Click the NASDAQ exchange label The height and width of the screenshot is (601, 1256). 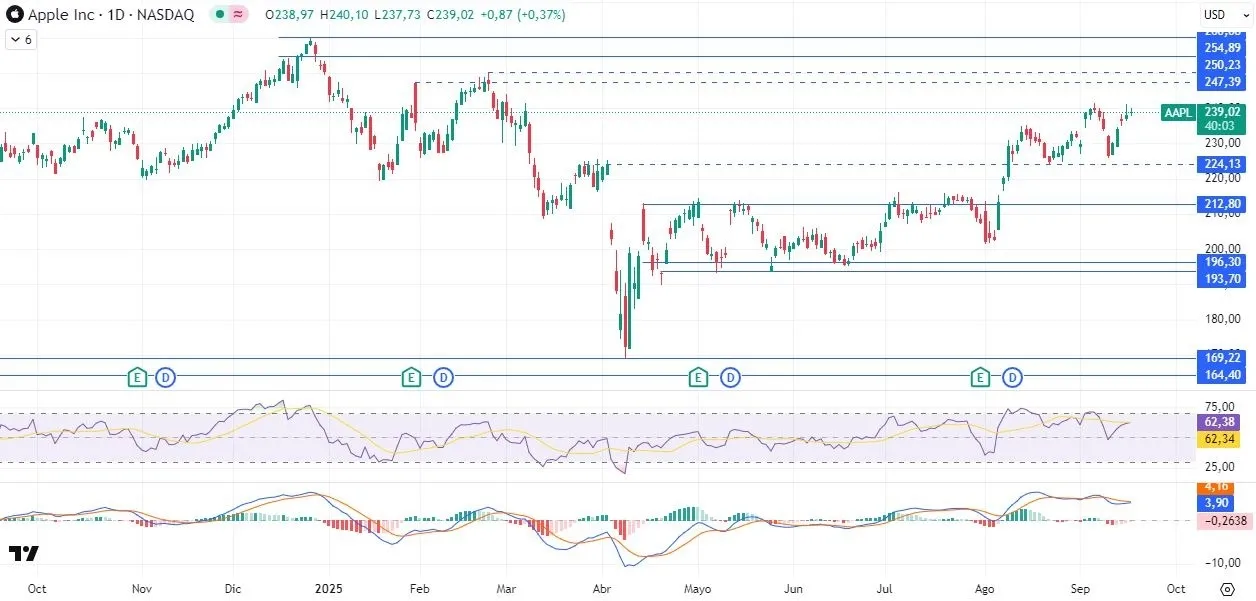tap(167, 15)
